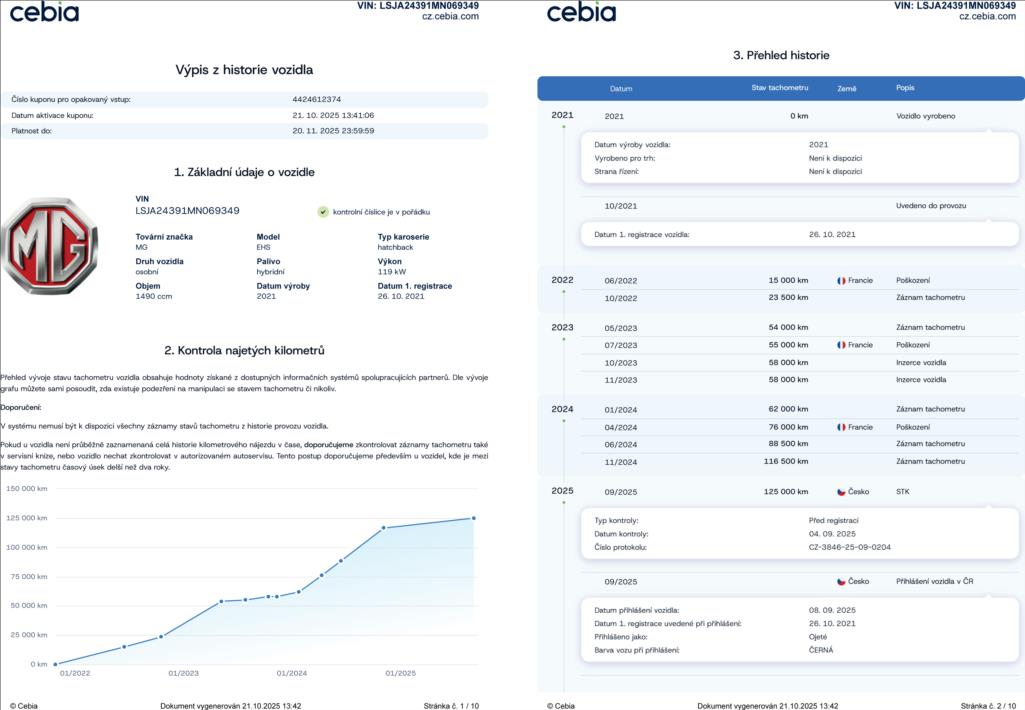Click the coupon number 4424612374

coord(317,99)
